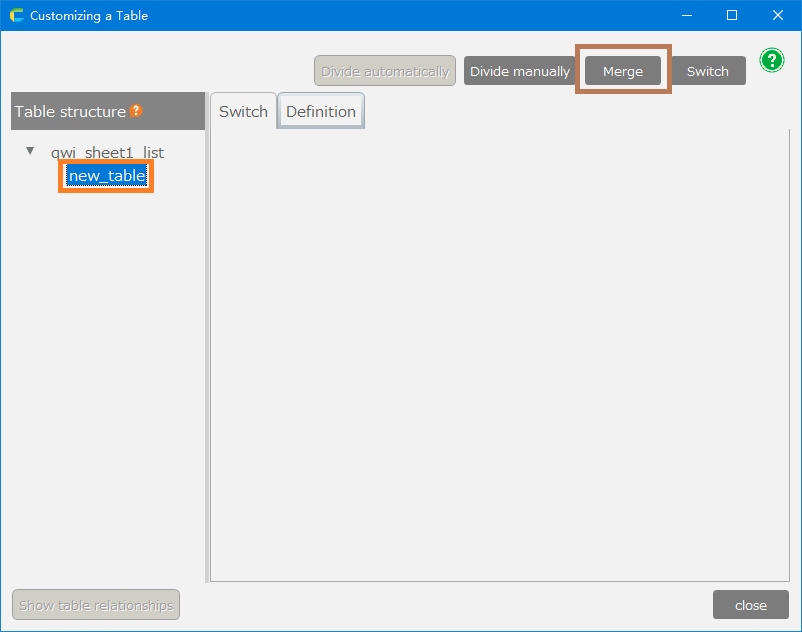Select new_table in the table structure tree
802x632 pixels.
click(107, 177)
